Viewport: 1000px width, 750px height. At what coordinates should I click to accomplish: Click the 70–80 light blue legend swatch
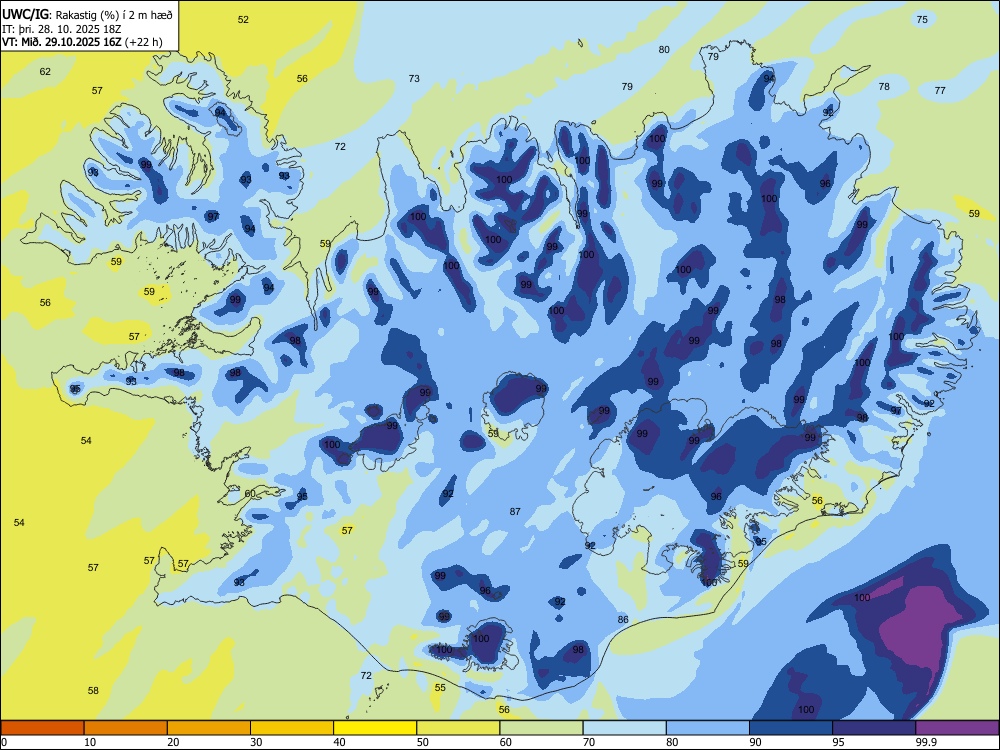tap(624, 728)
